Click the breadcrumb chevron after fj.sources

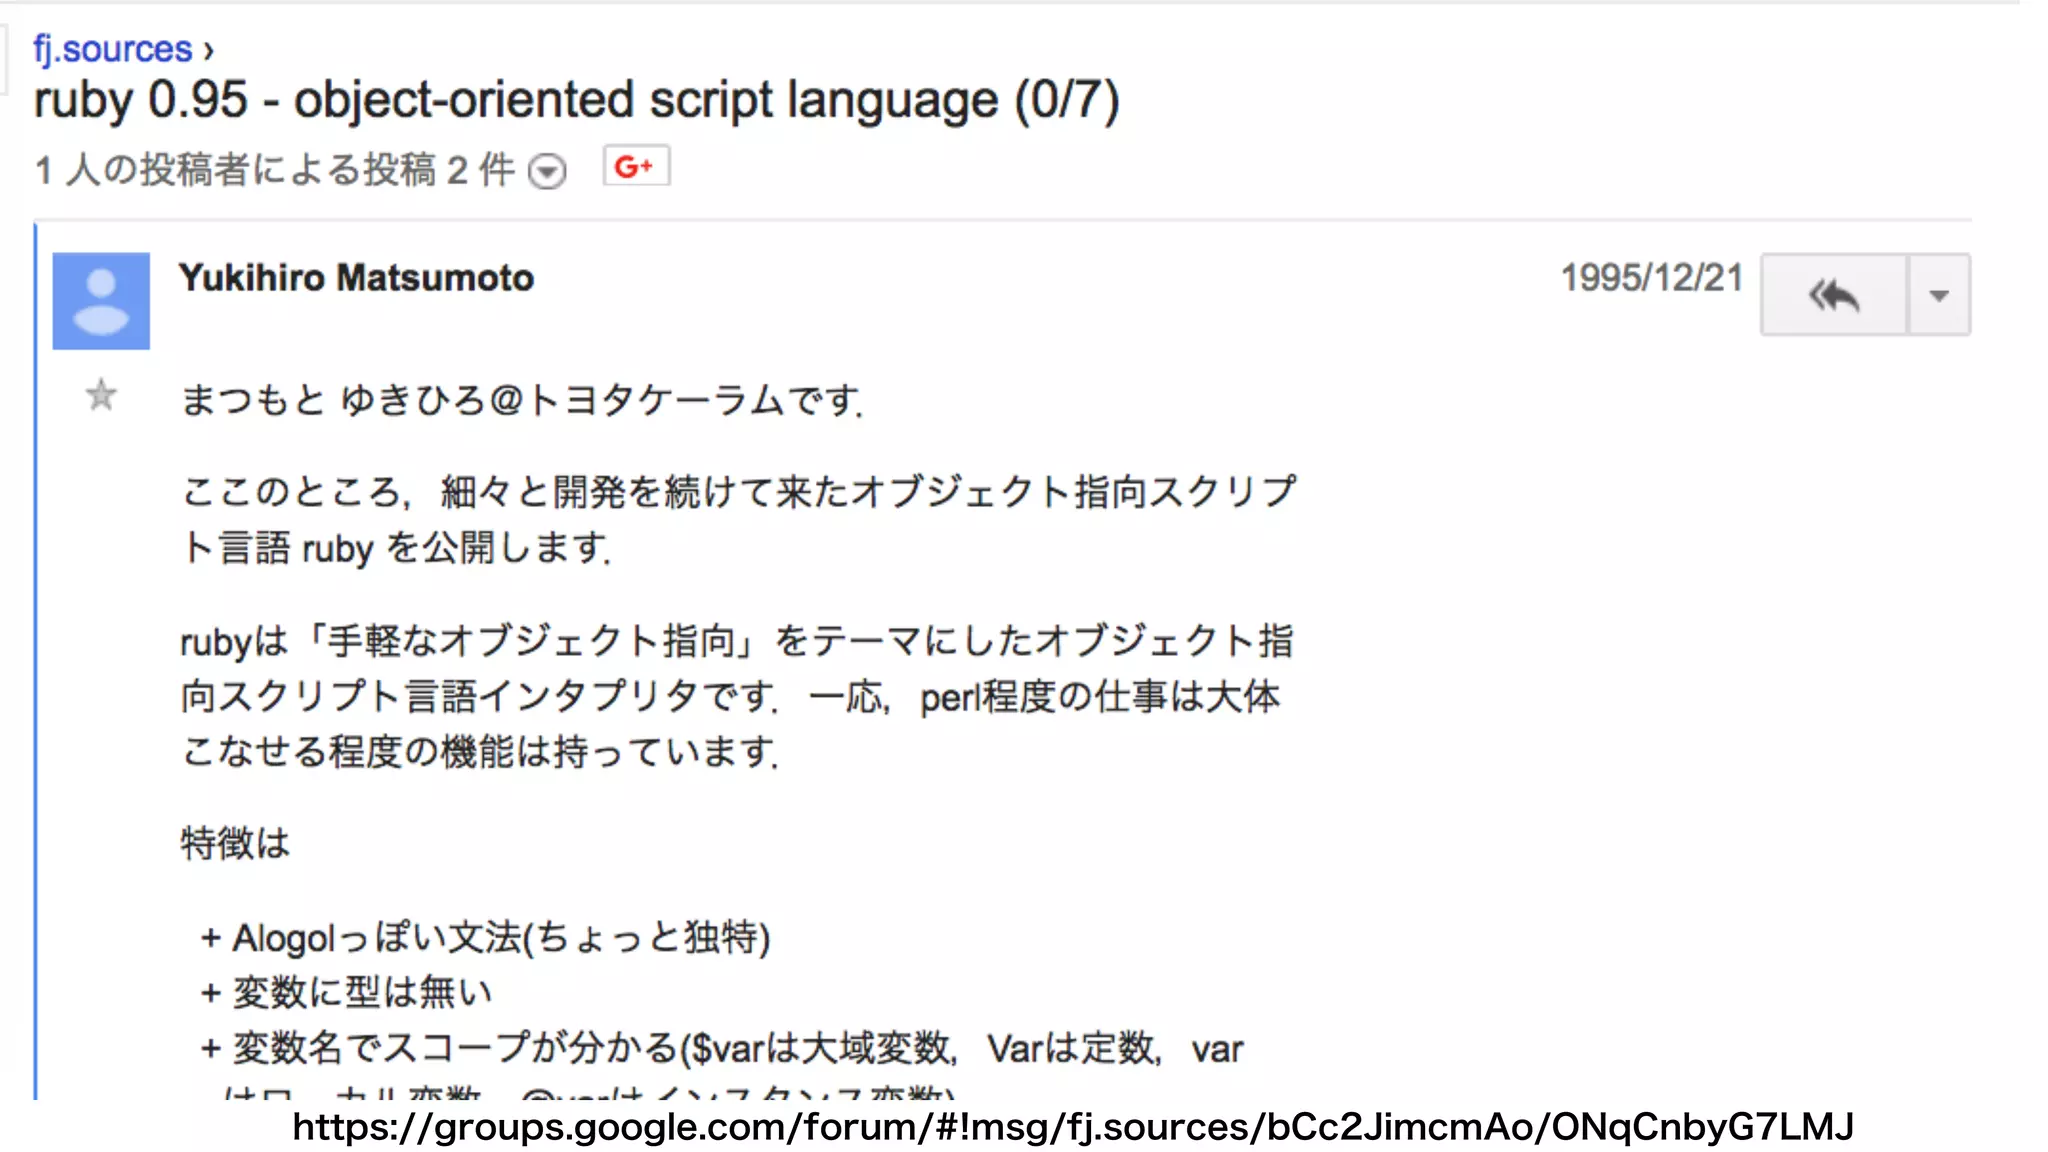point(208,50)
